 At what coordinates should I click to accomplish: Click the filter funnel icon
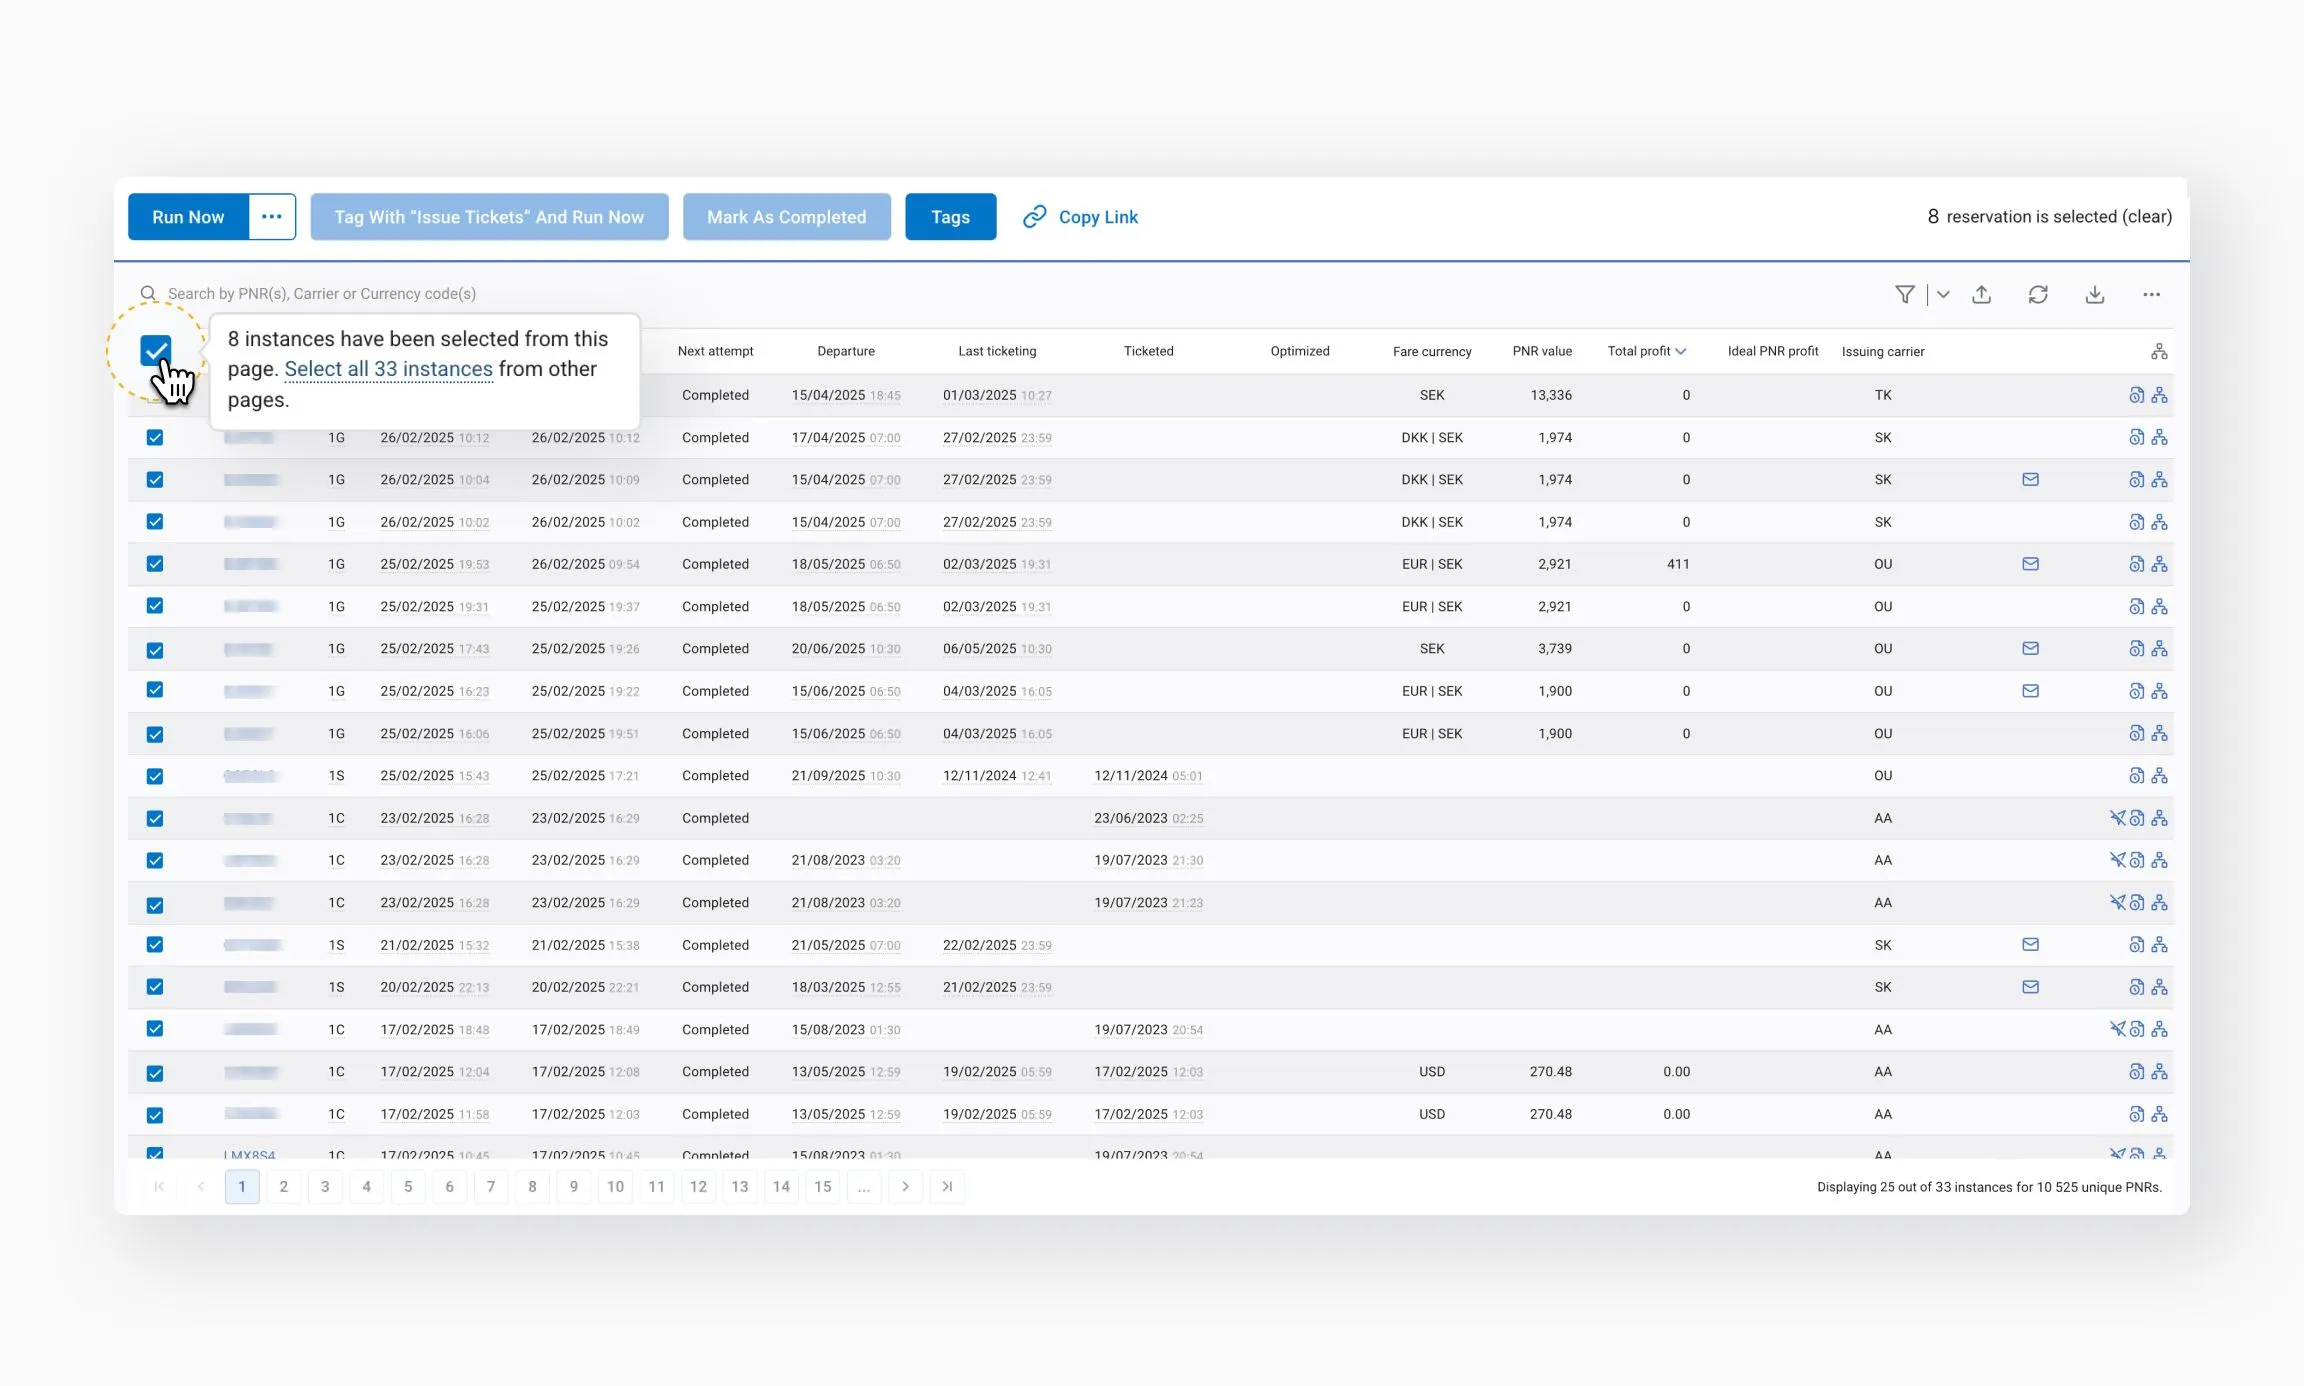pyautogui.click(x=1904, y=294)
